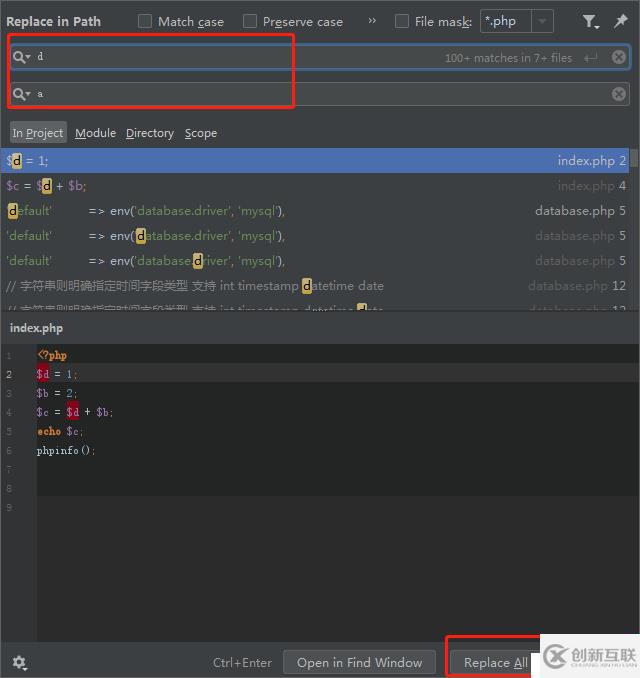Switch to the Module scope tab
The image size is (640, 678).
(96, 133)
